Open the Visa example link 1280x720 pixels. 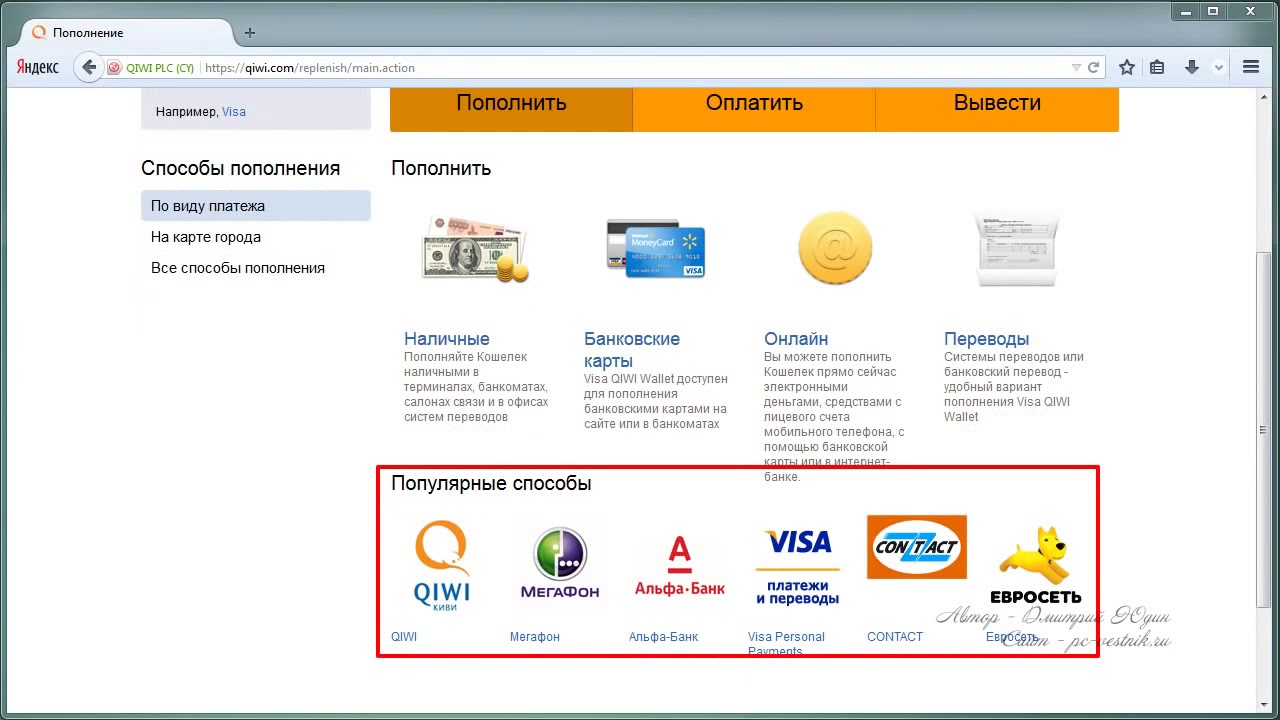[234, 112]
